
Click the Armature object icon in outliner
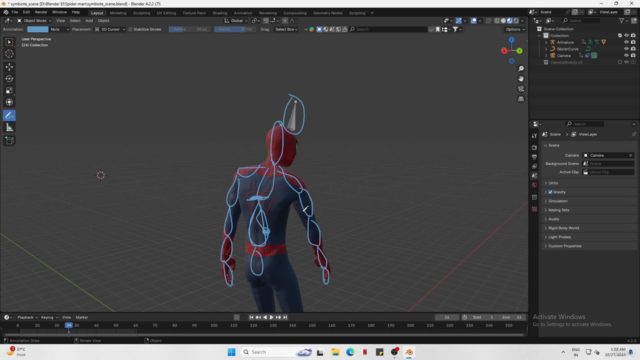pyautogui.click(x=553, y=42)
